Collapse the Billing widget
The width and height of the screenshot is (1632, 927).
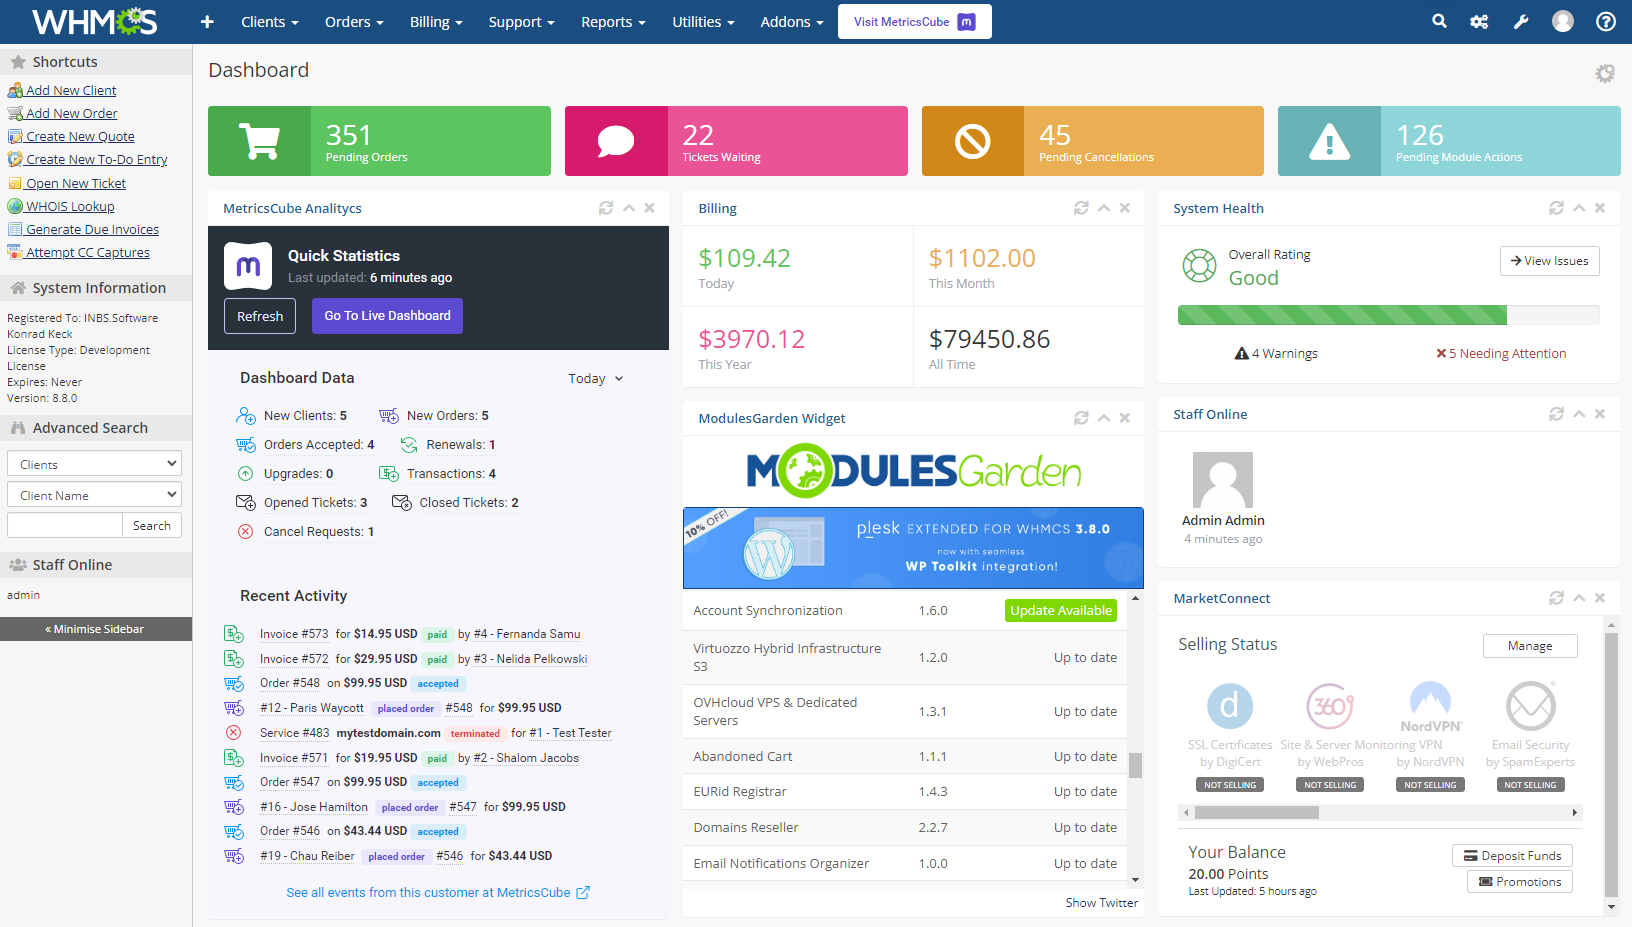[1104, 208]
